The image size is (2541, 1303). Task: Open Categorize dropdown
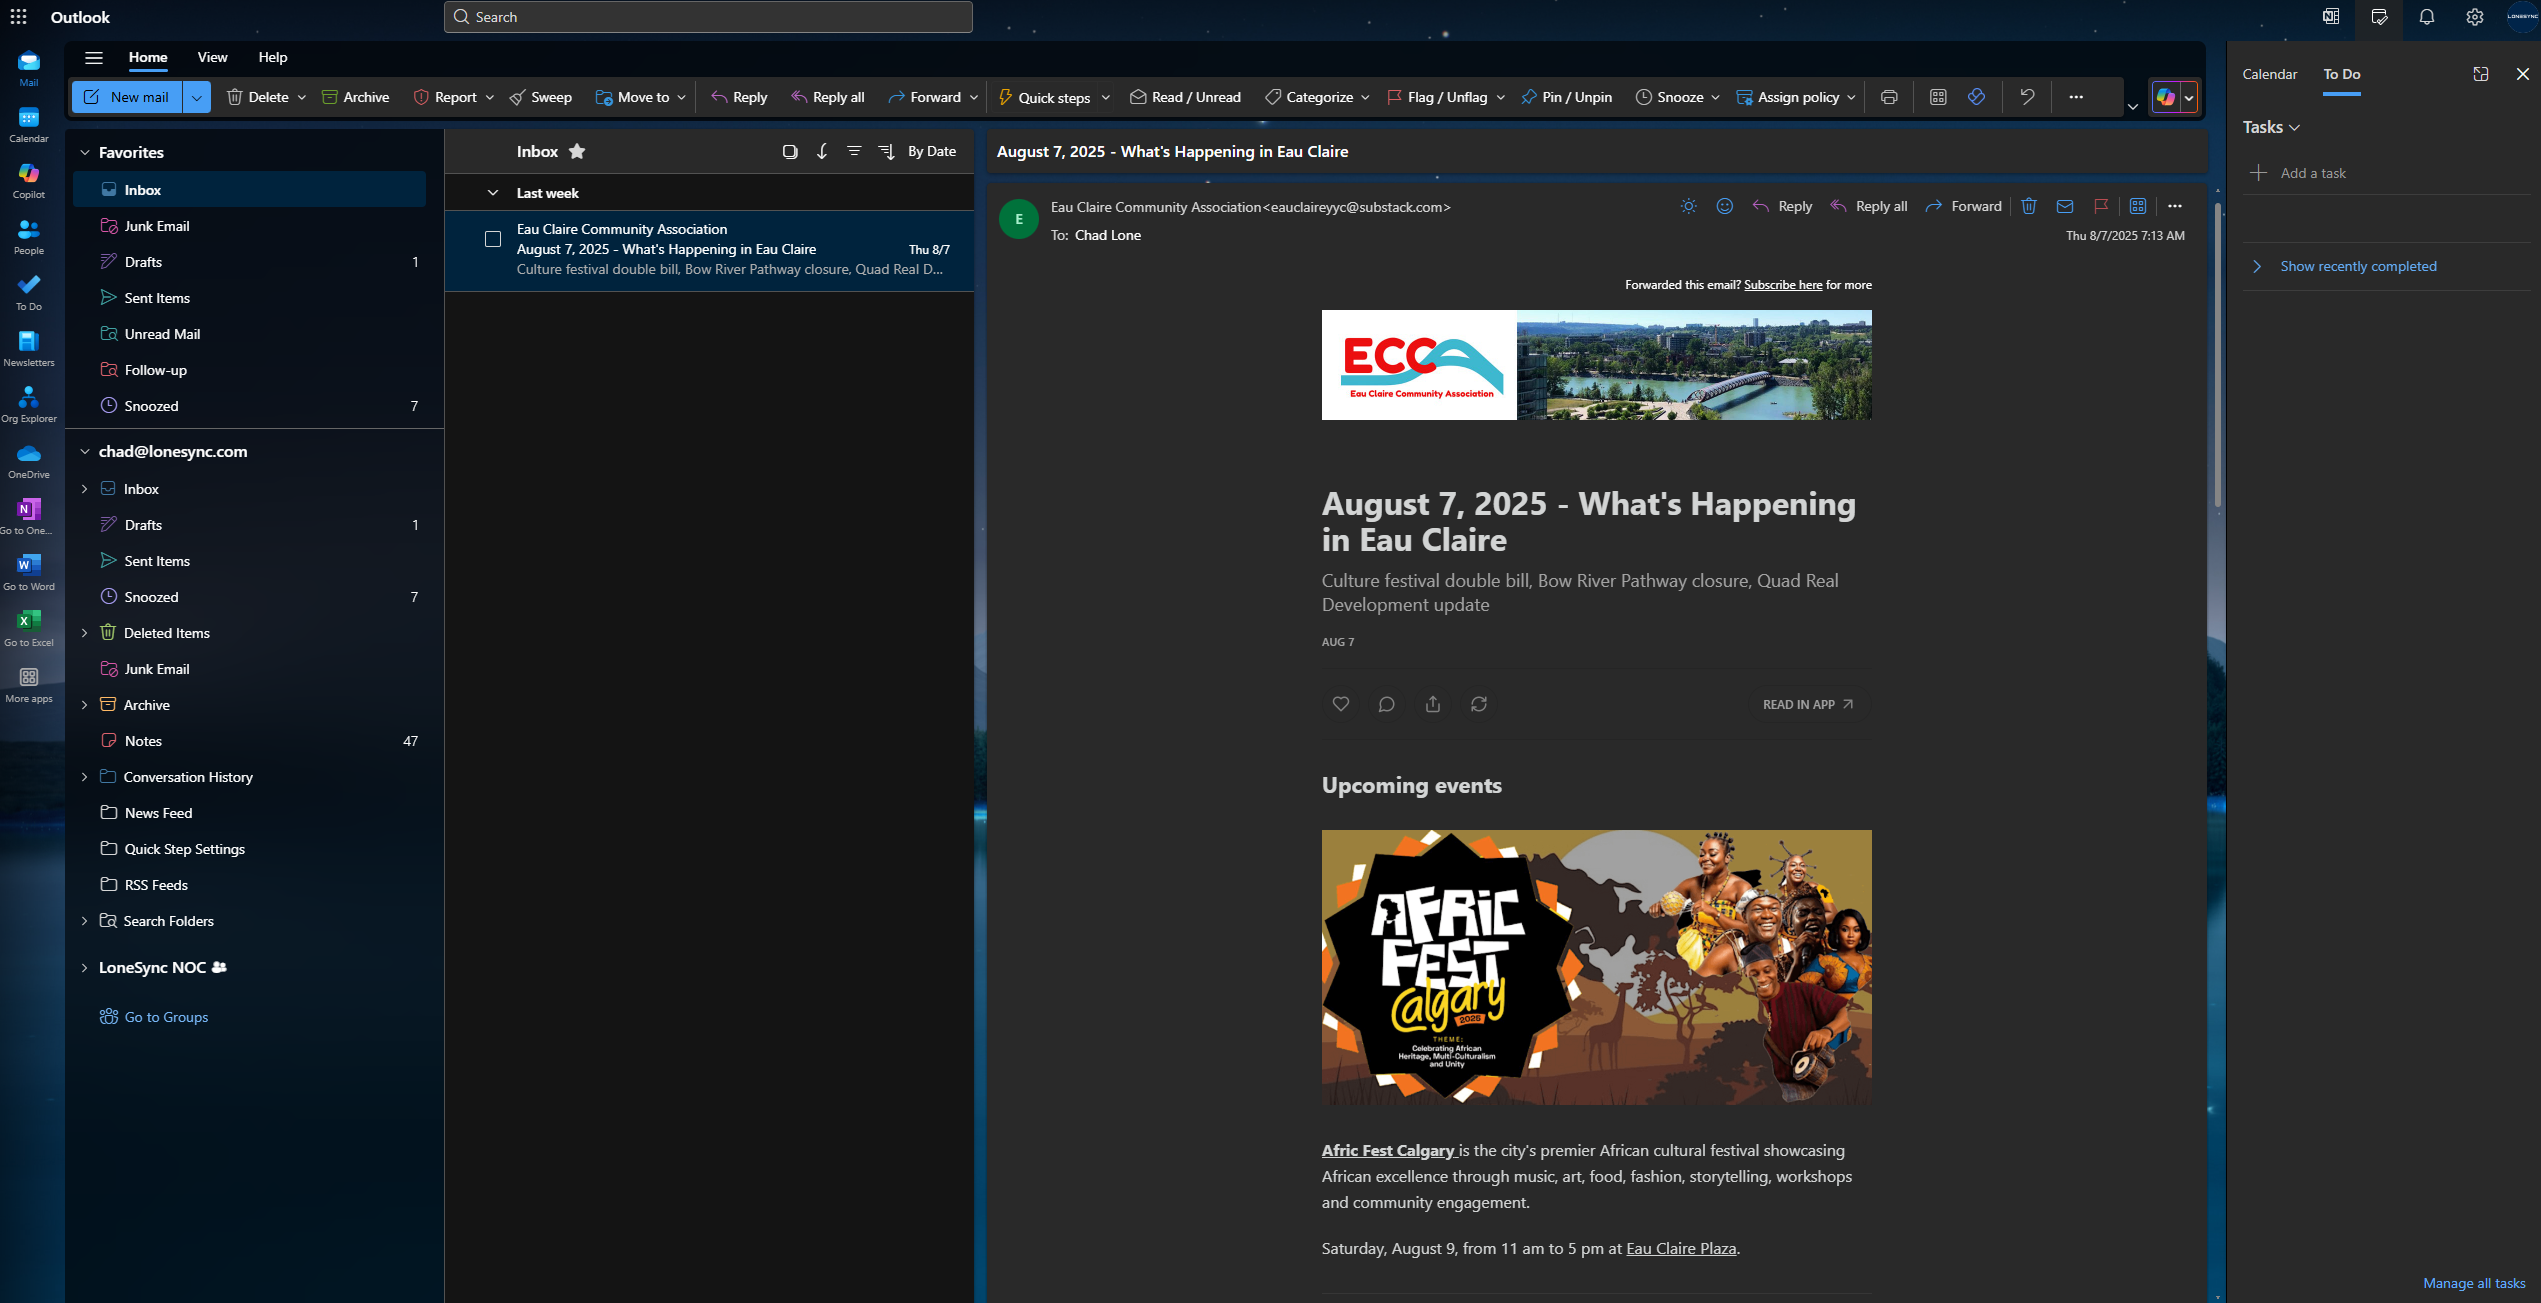[1365, 97]
